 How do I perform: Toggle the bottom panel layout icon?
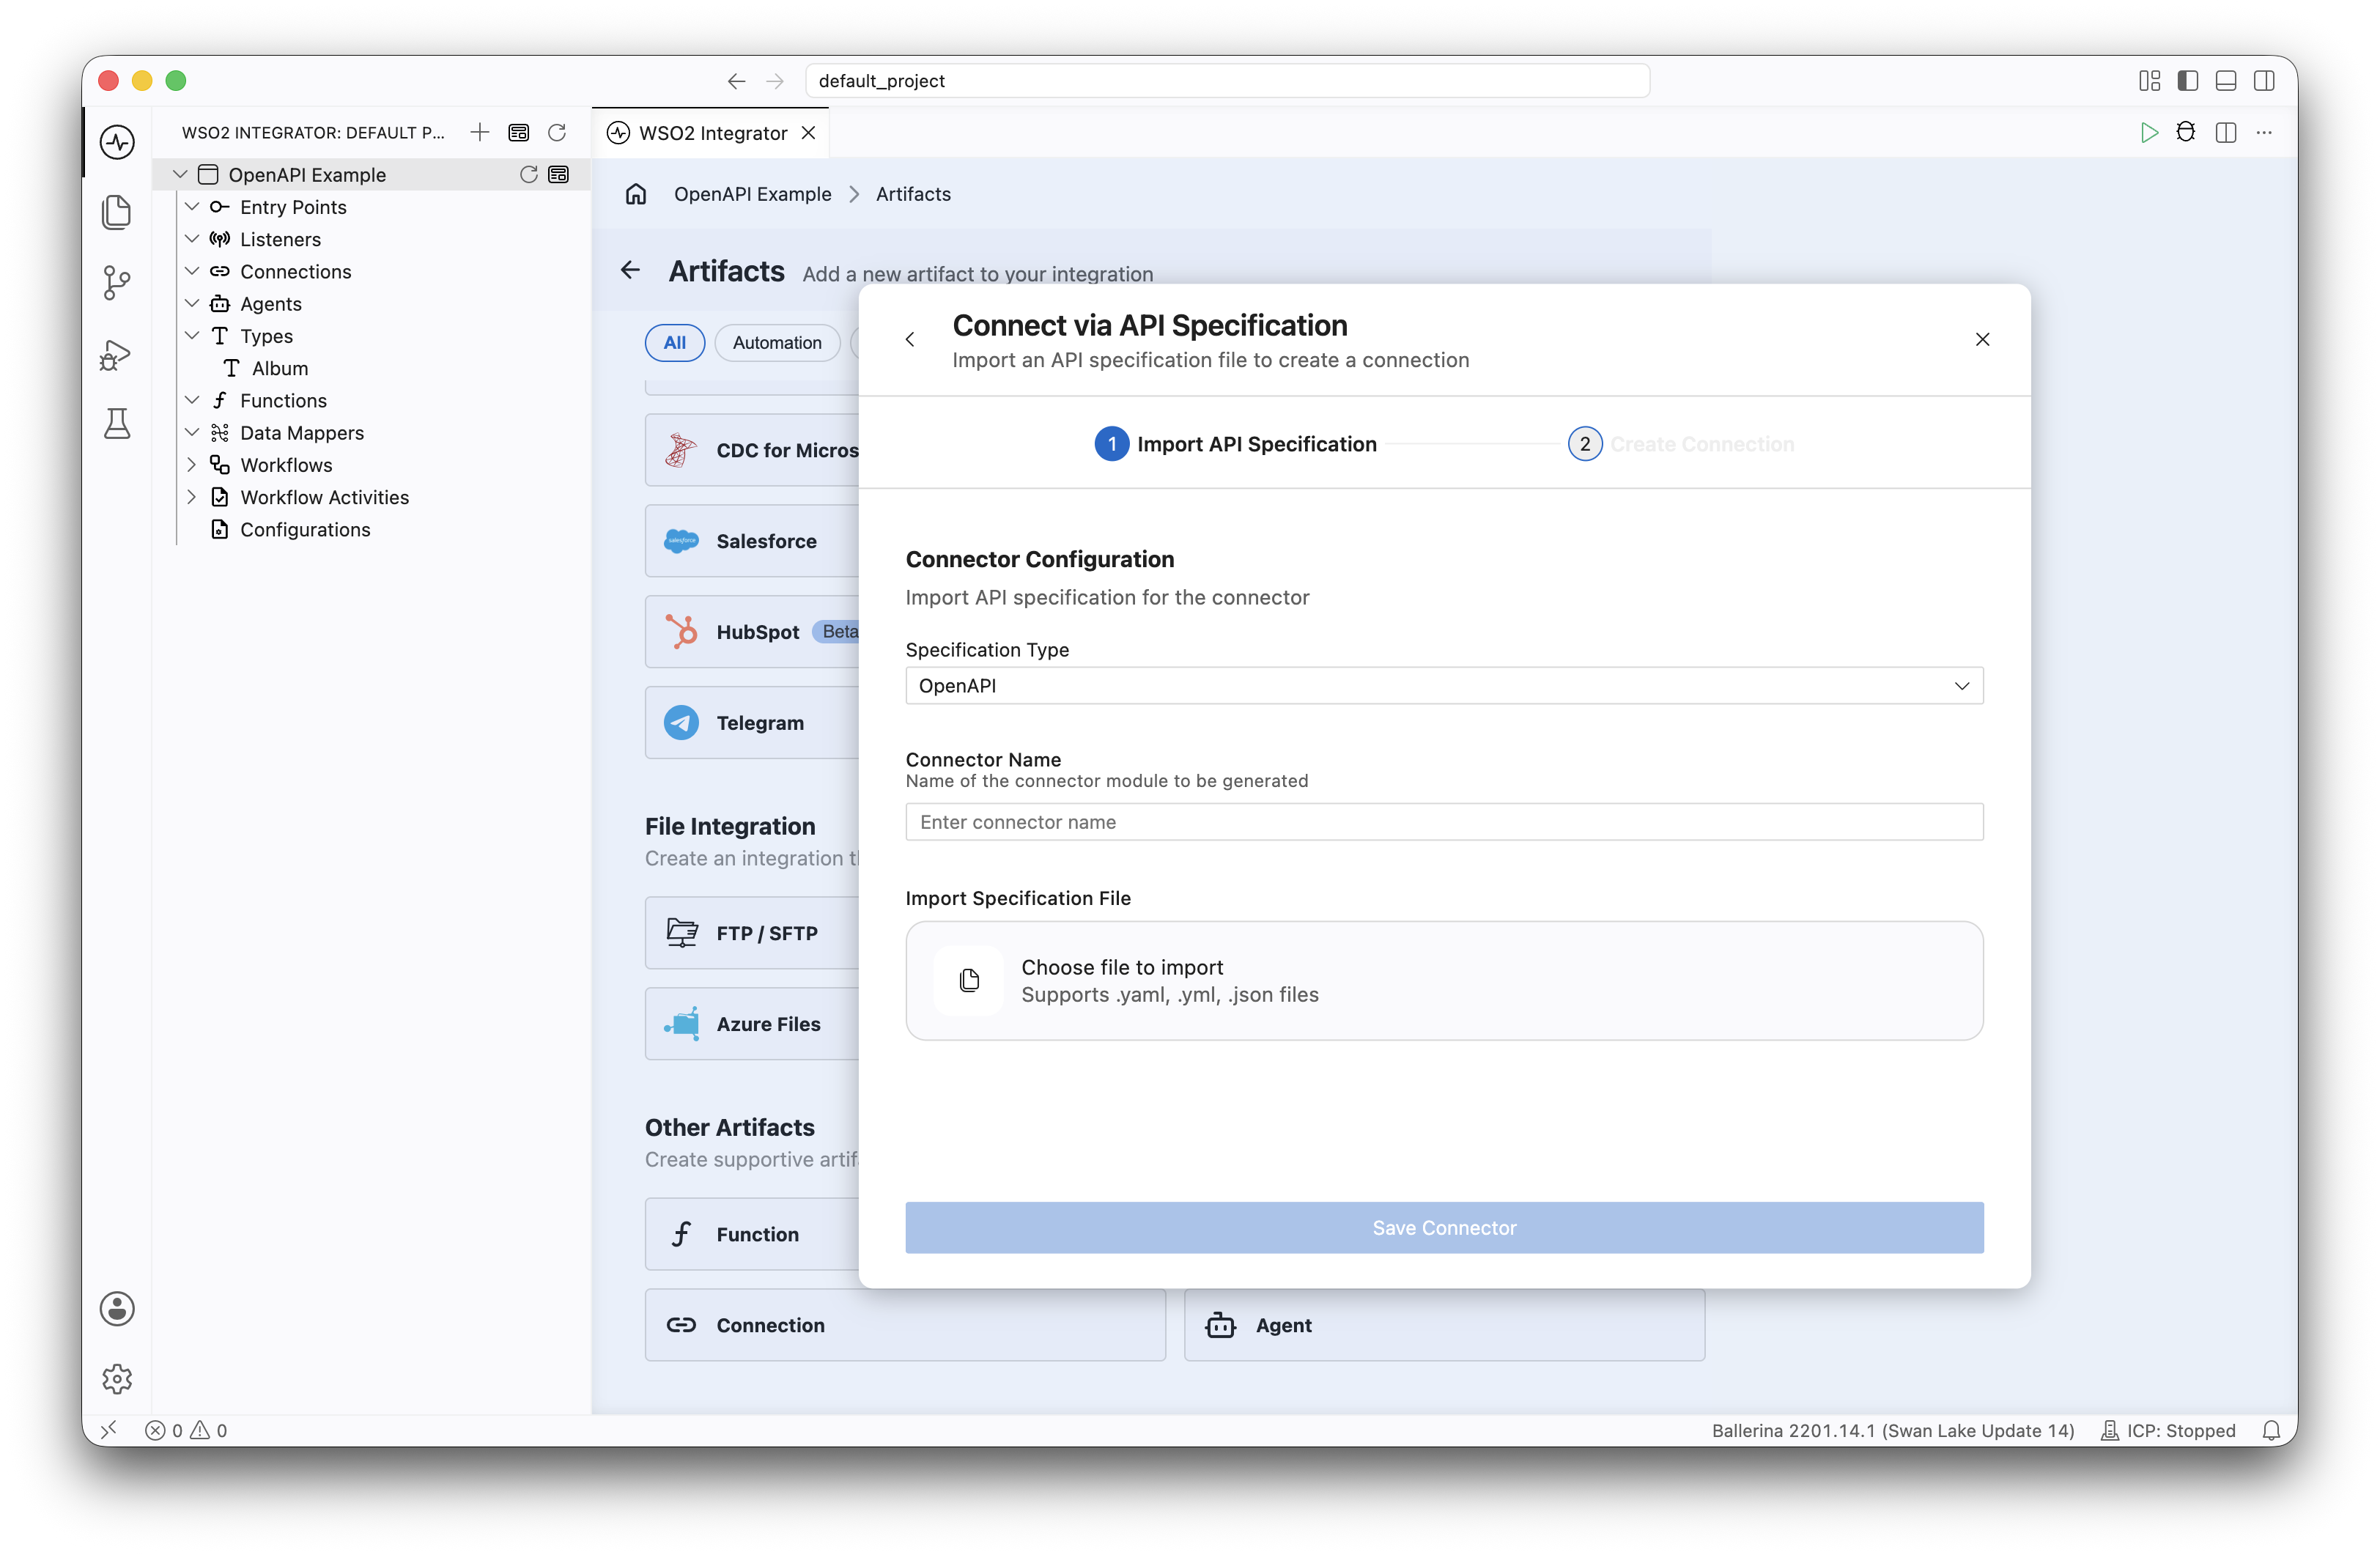pos(2226,81)
